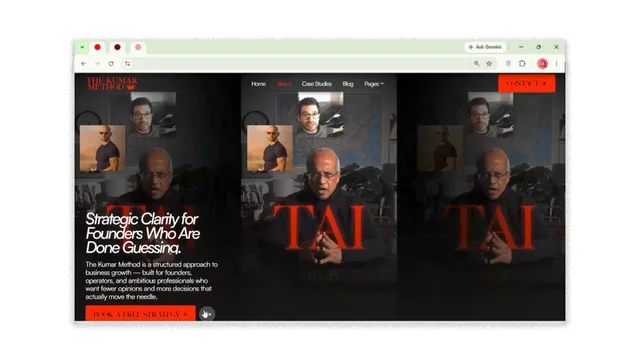This screenshot has height=360, width=640.
Task: Switch to the pink-dot browser tab
Action: click(x=138, y=47)
